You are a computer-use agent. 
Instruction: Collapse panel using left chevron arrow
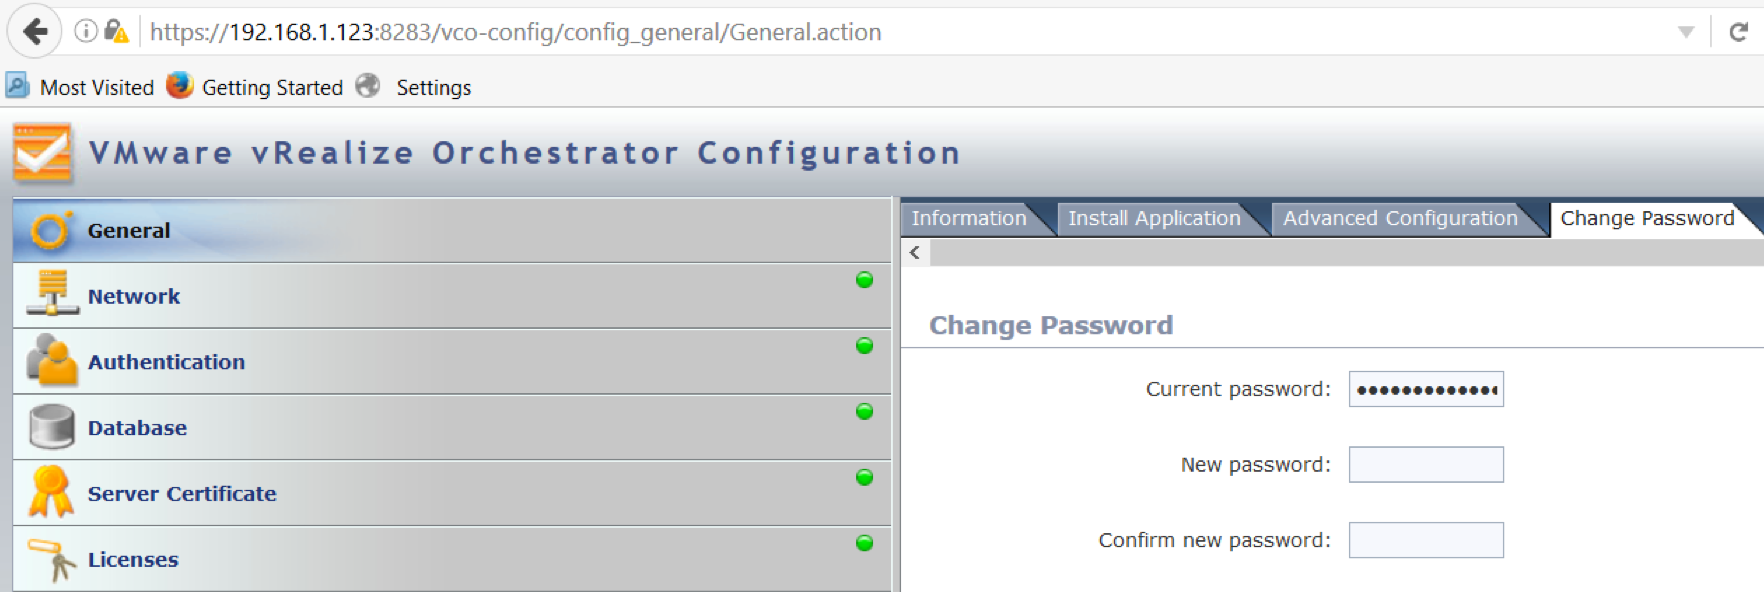pos(915,253)
